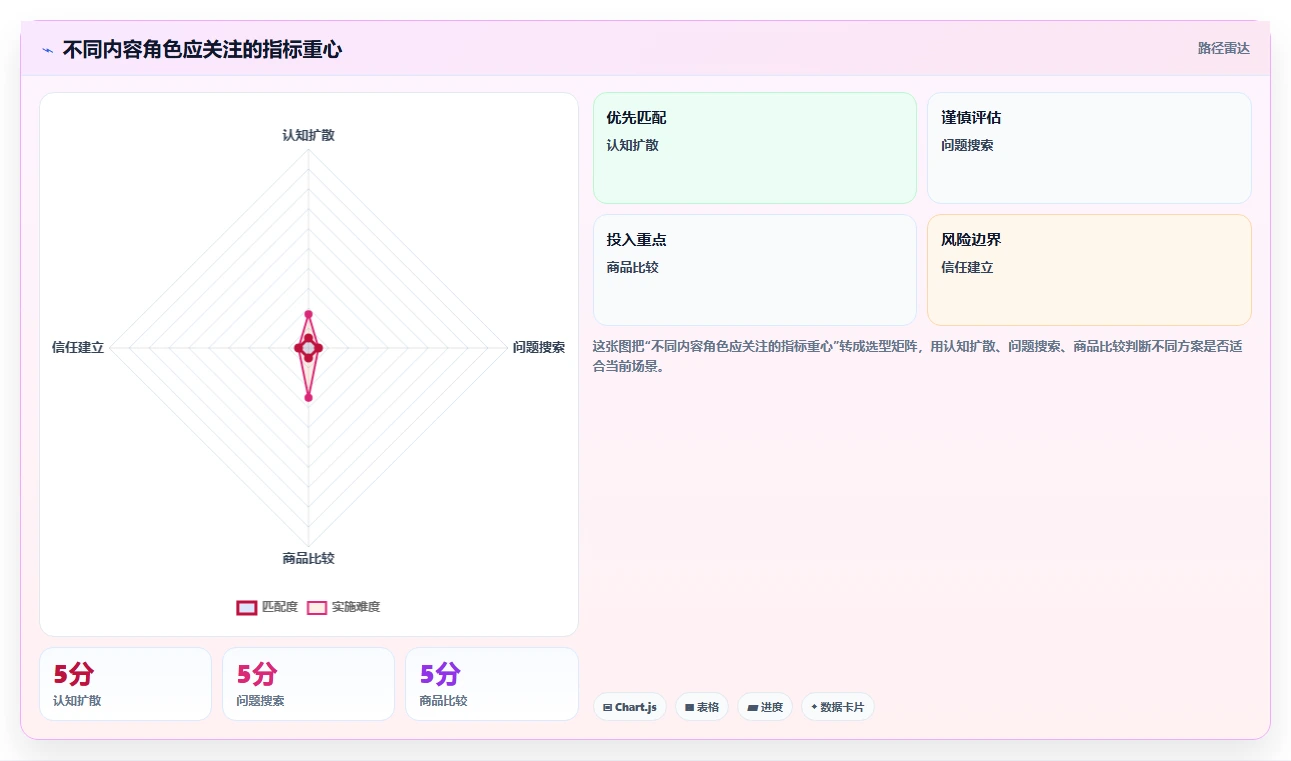
Task: Click the 表格 tag icon
Action: (689, 707)
